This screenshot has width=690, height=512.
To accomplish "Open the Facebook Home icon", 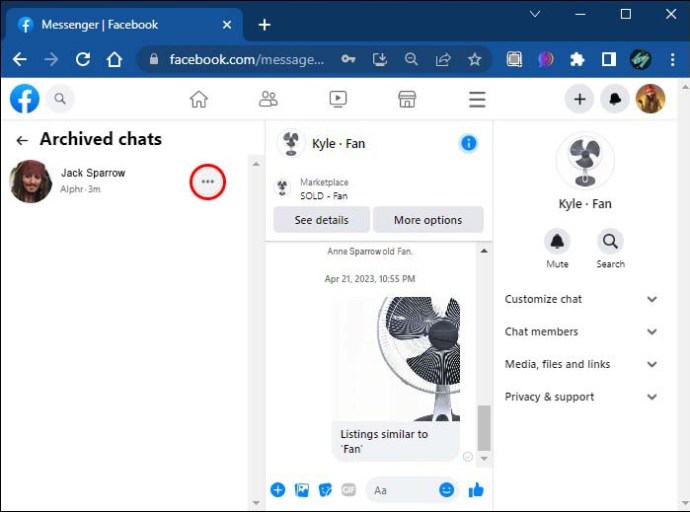I will 199,99.
